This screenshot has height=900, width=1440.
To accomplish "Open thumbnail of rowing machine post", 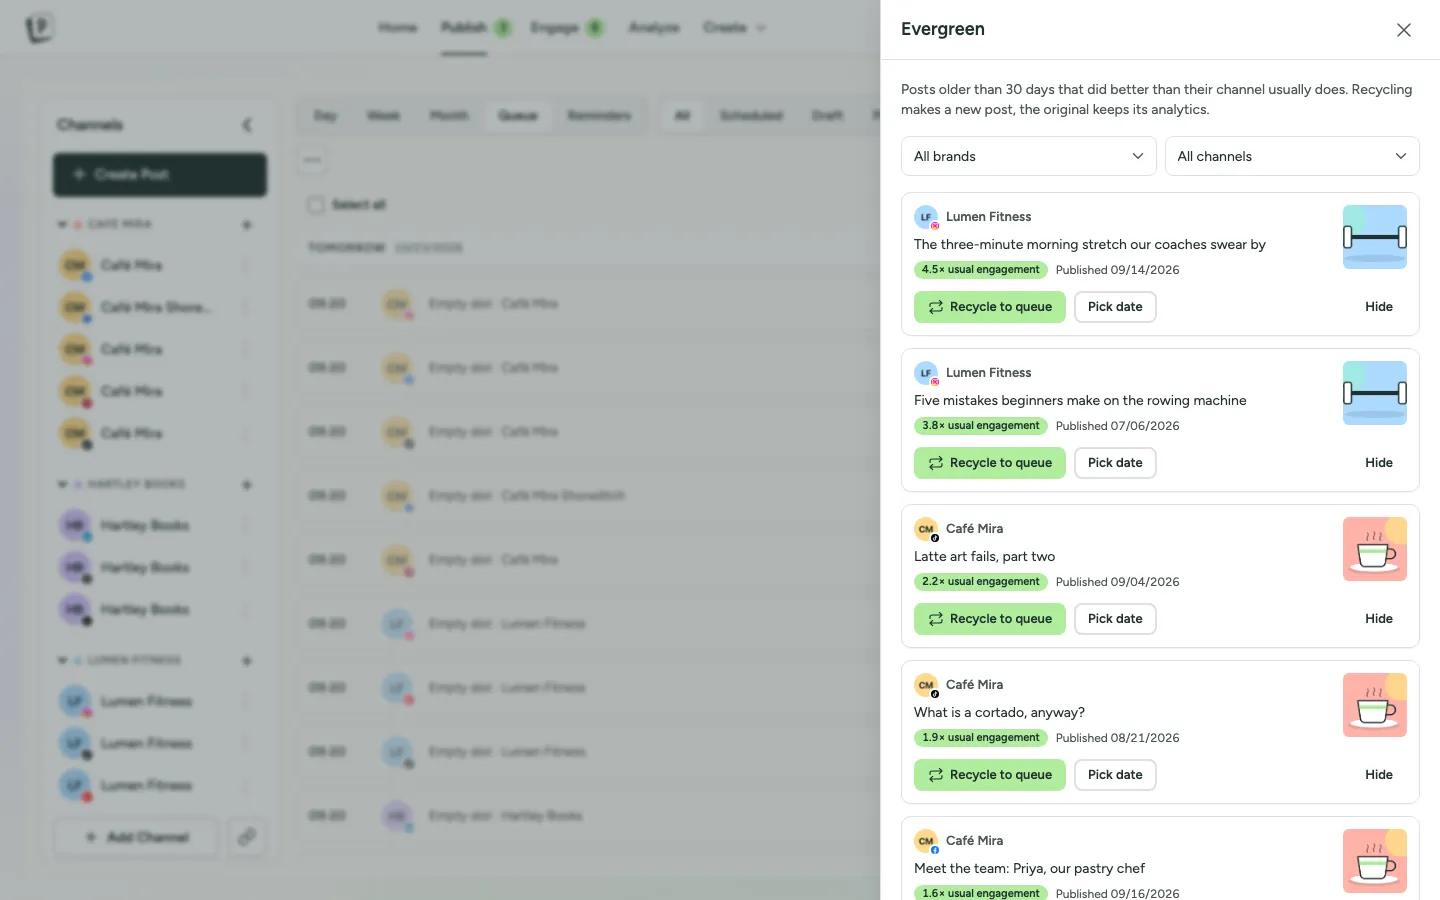I will pyautogui.click(x=1375, y=393).
